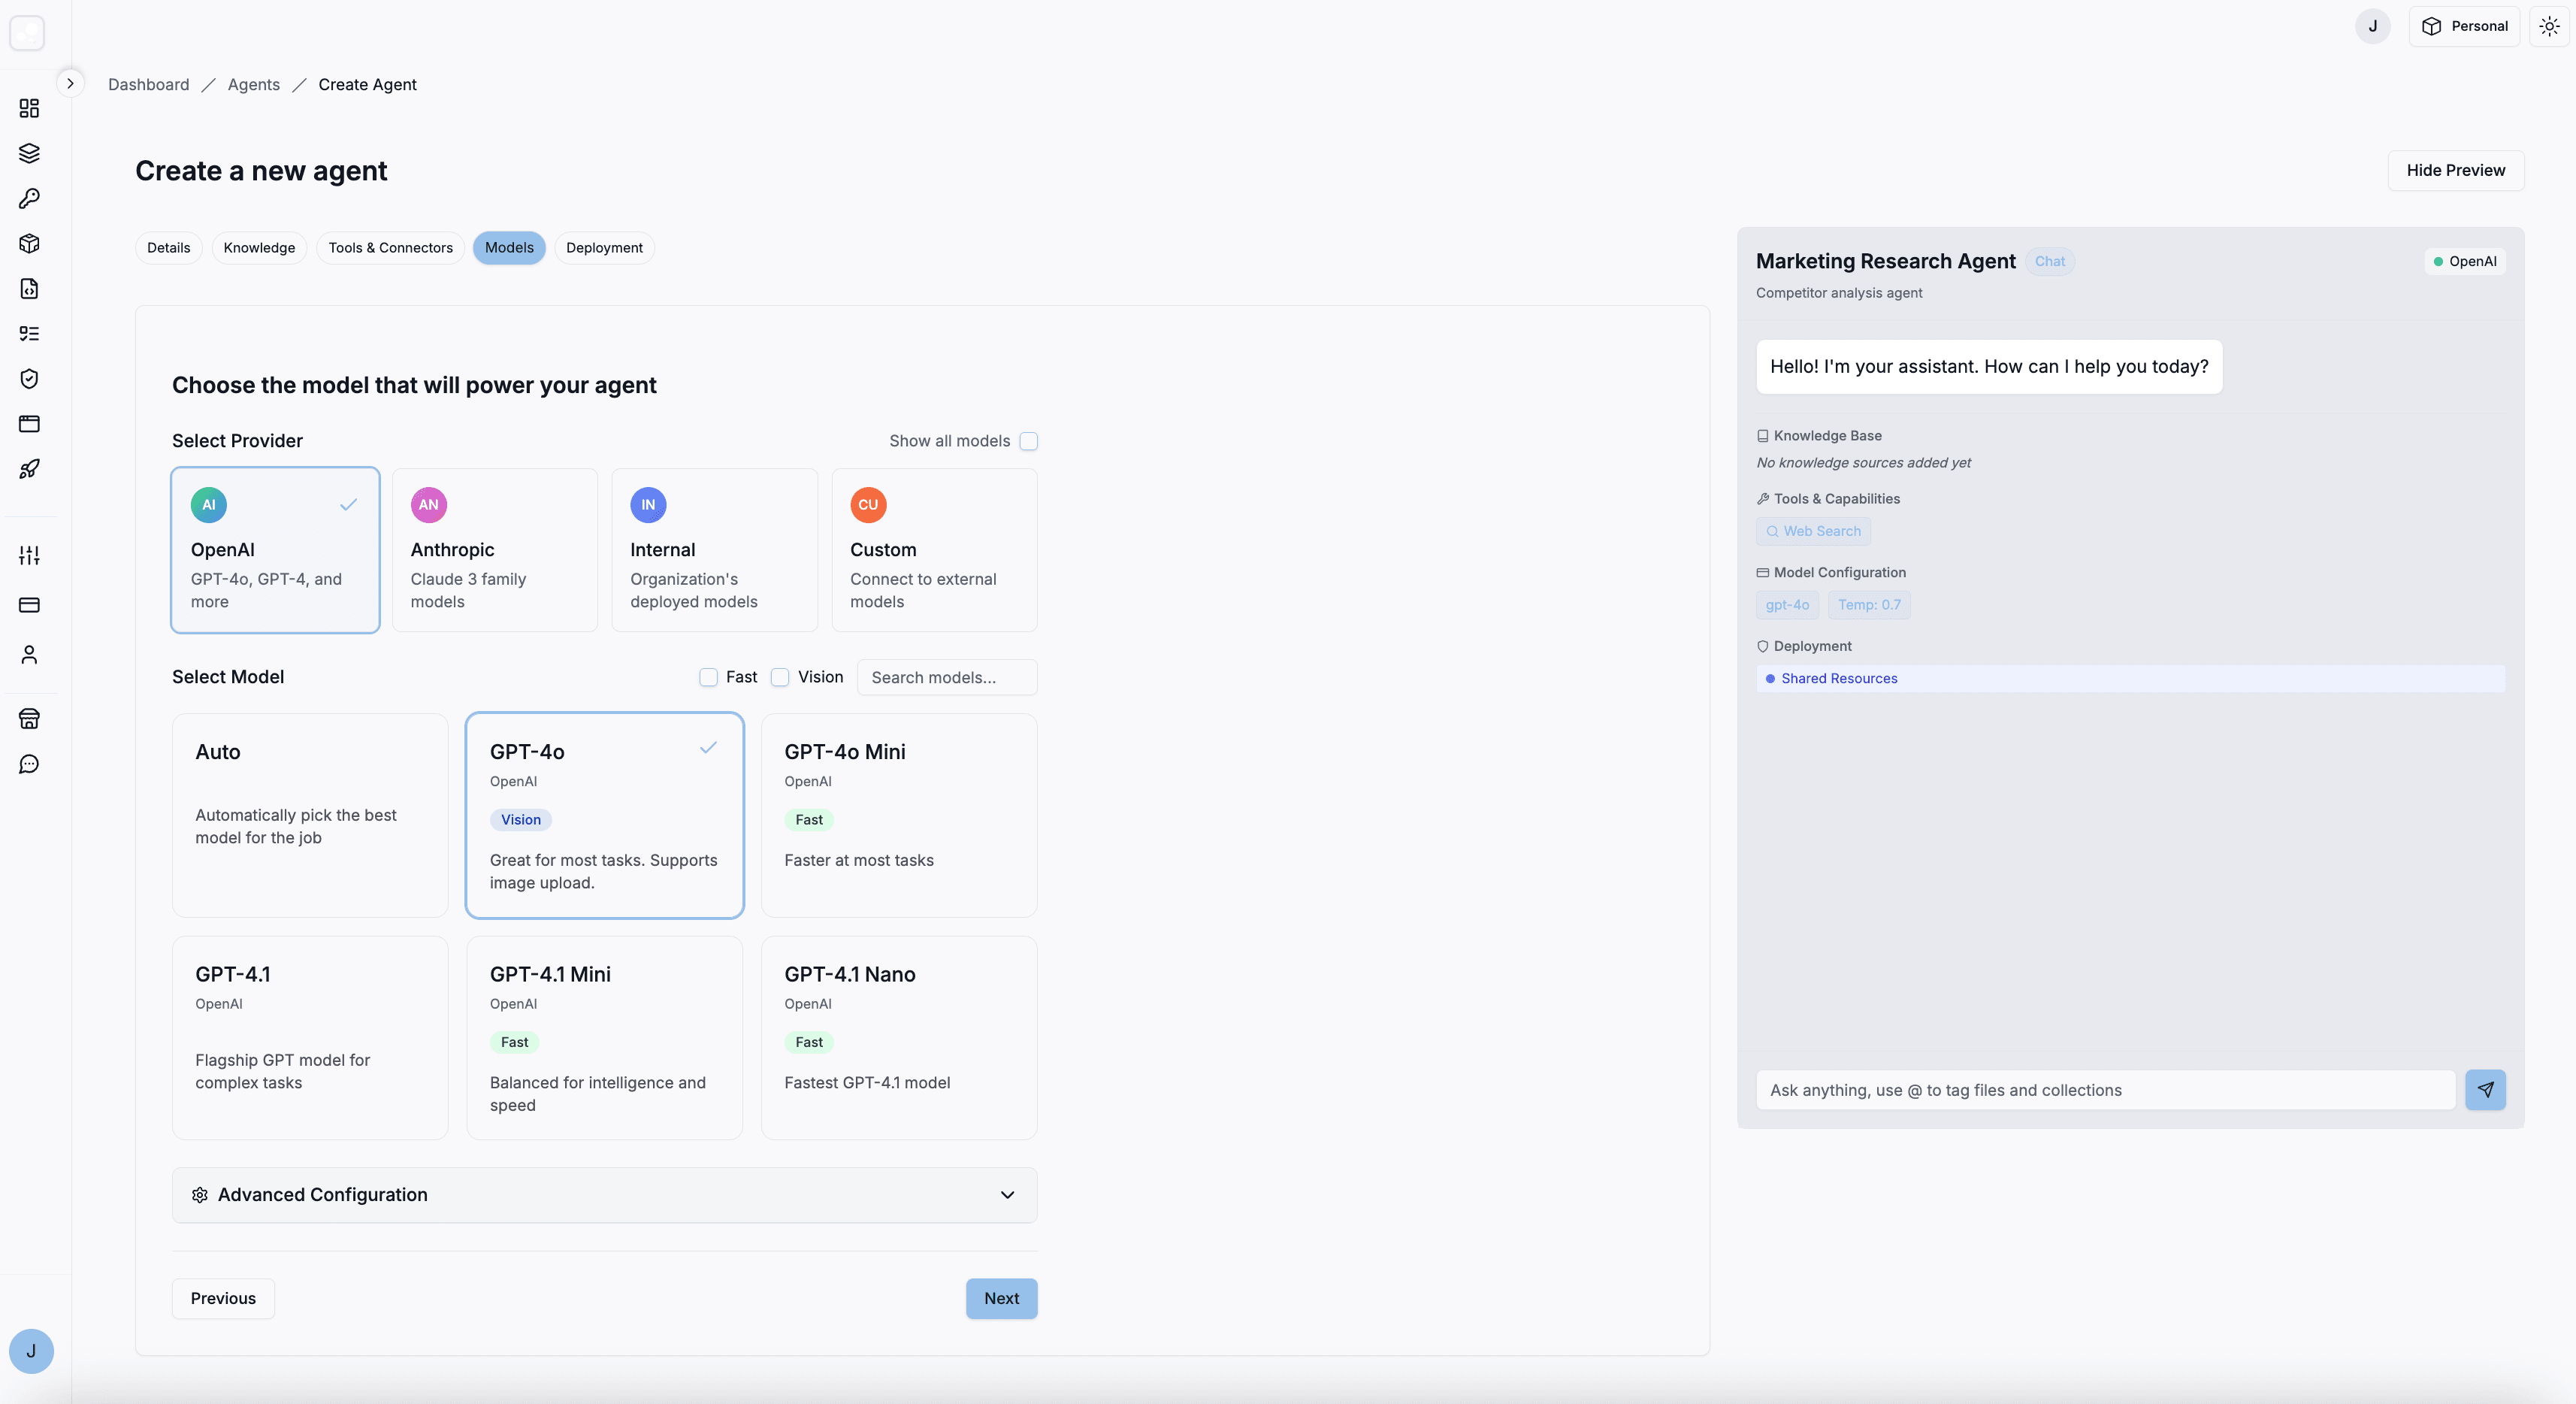
Task: Open the Personal workspace switcher
Action: pyautogui.click(x=2463, y=27)
